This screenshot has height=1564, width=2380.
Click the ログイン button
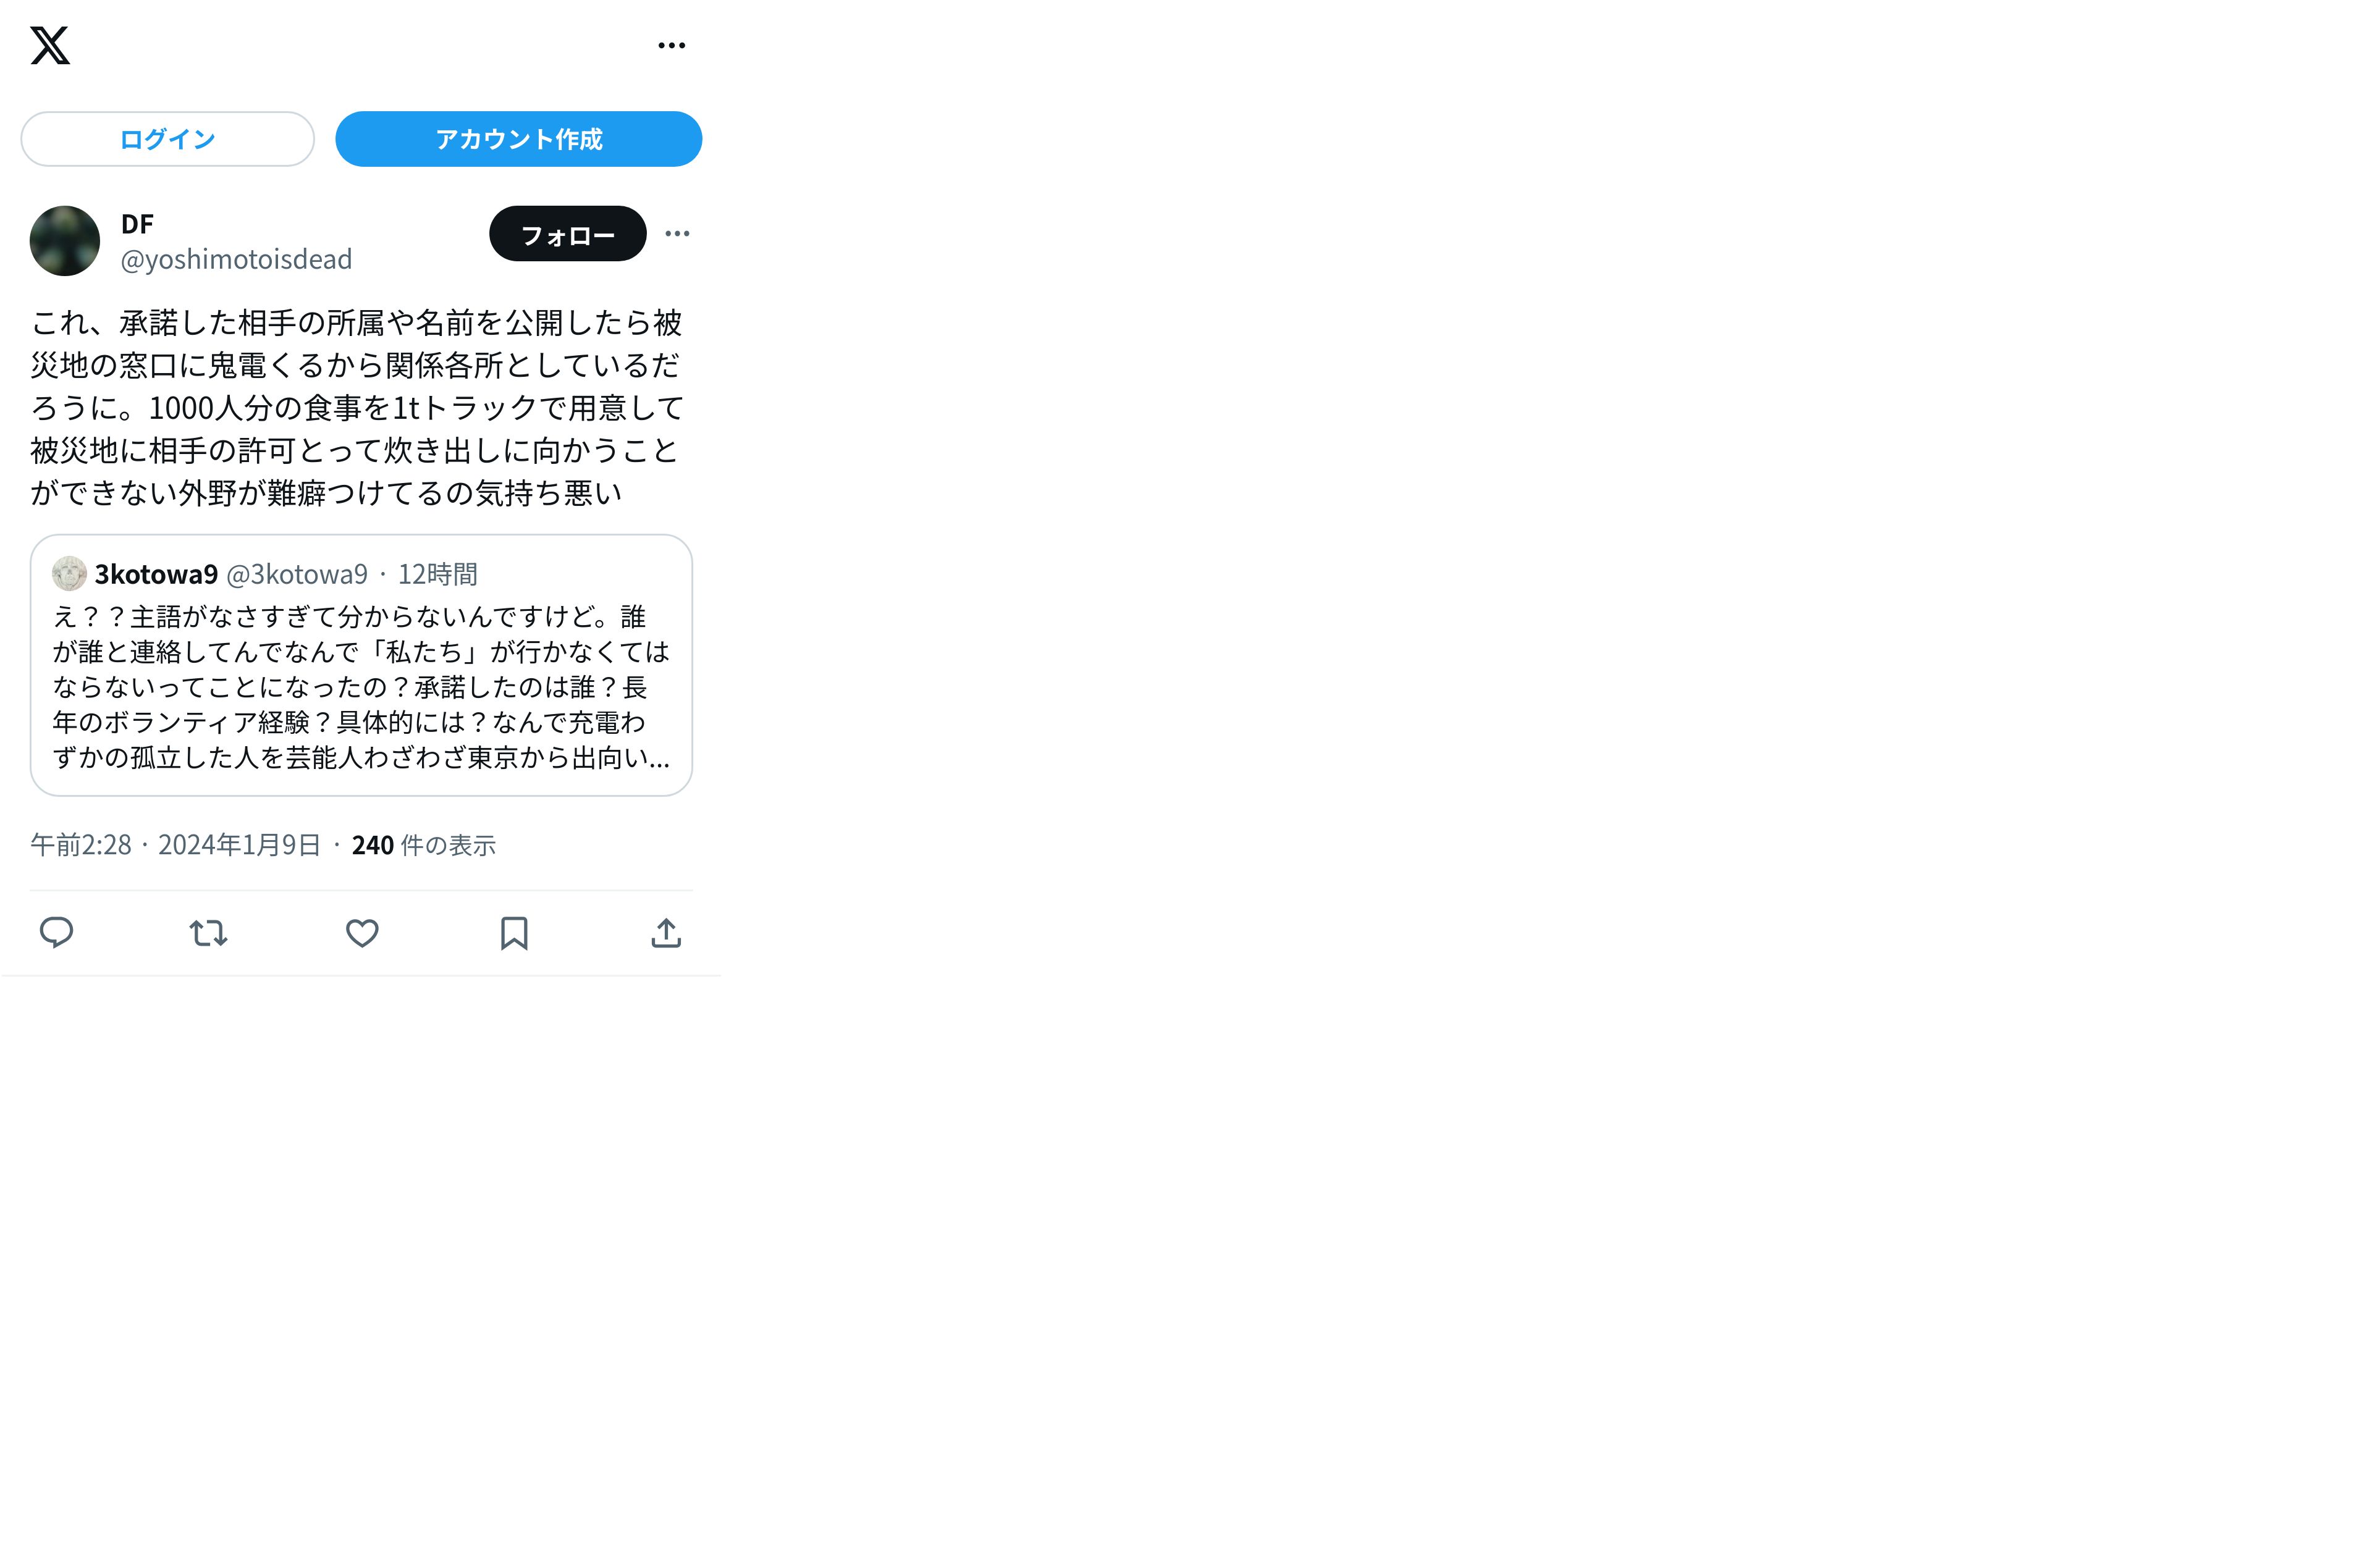[167, 139]
